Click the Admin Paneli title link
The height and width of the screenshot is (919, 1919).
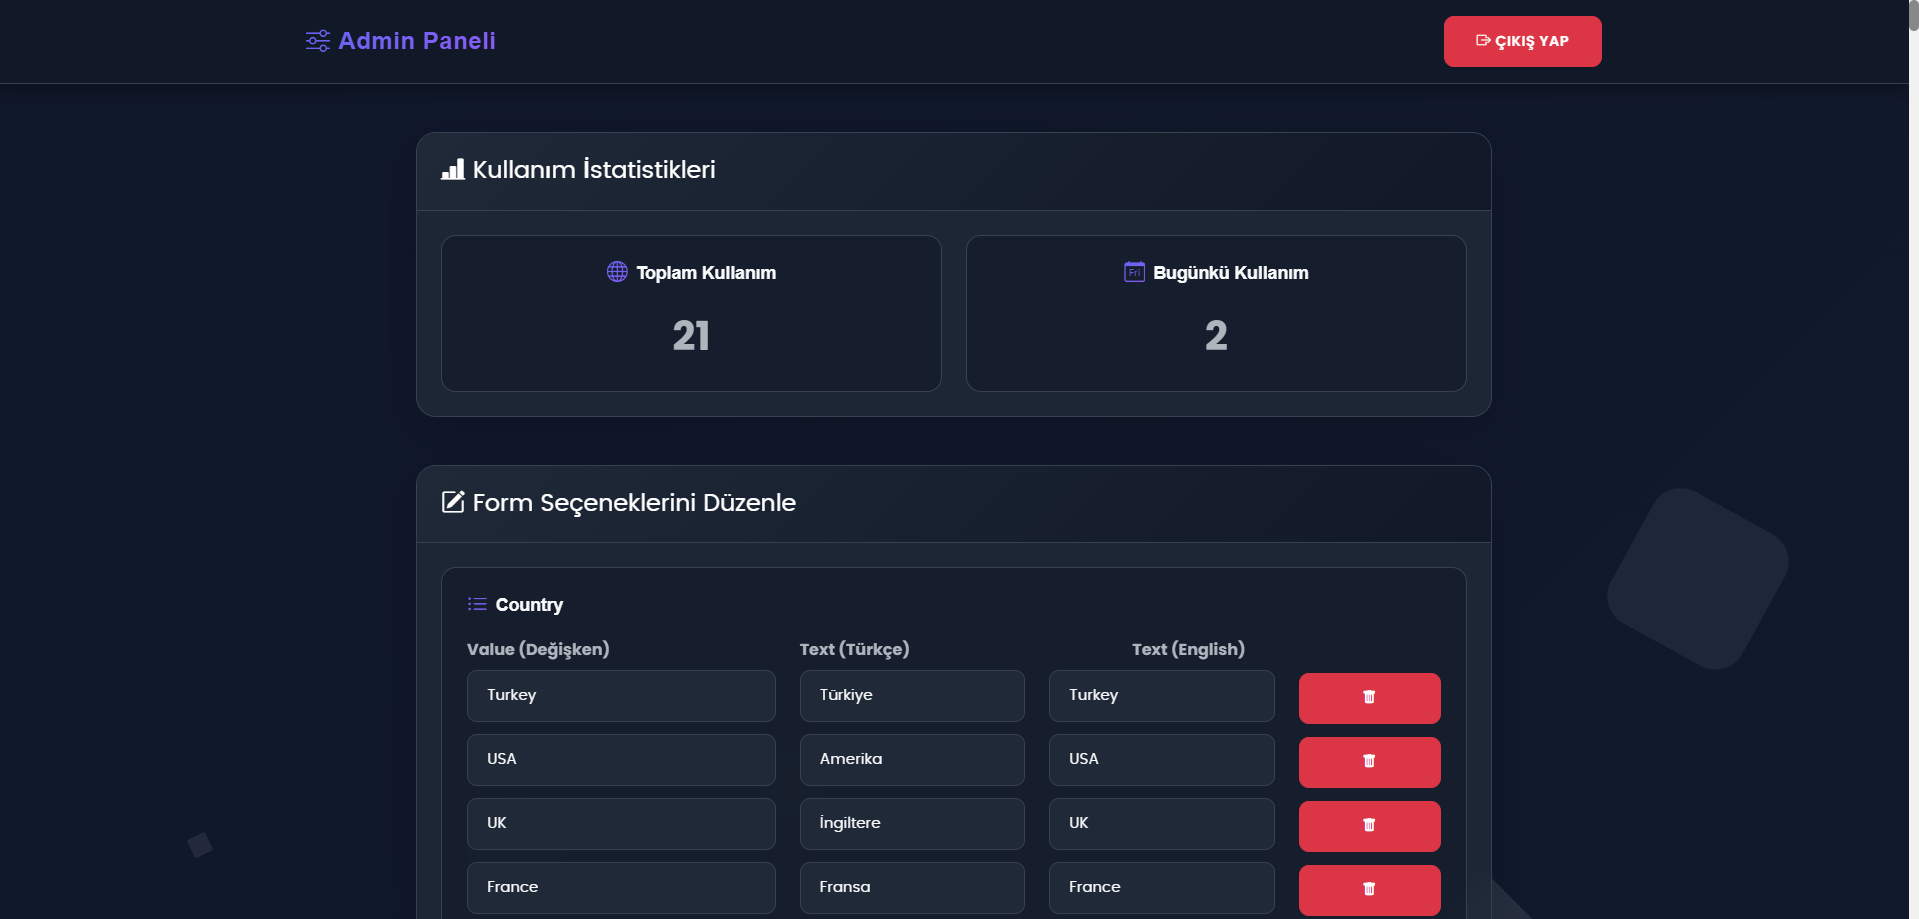401,41
